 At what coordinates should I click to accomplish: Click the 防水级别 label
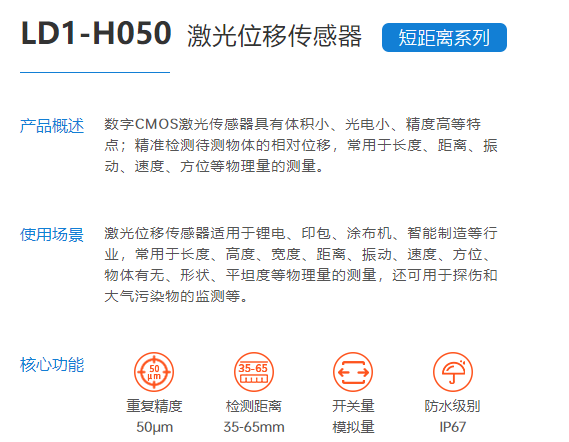pyautogui.click(x=453, y=406)
